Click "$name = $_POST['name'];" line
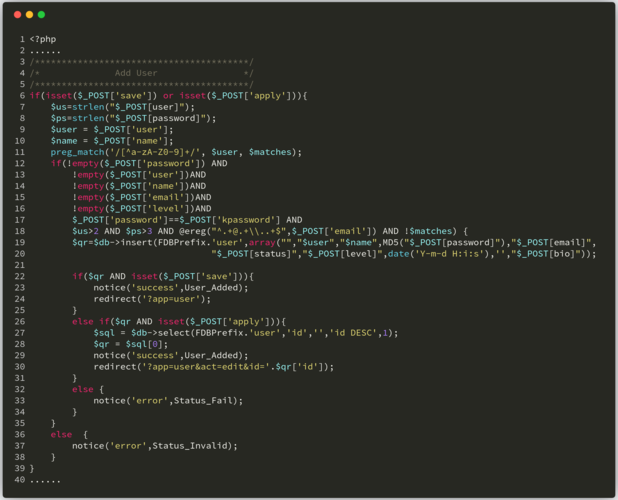Image resolution: width=618 pixels, height=500 pixels. [112, 141]
